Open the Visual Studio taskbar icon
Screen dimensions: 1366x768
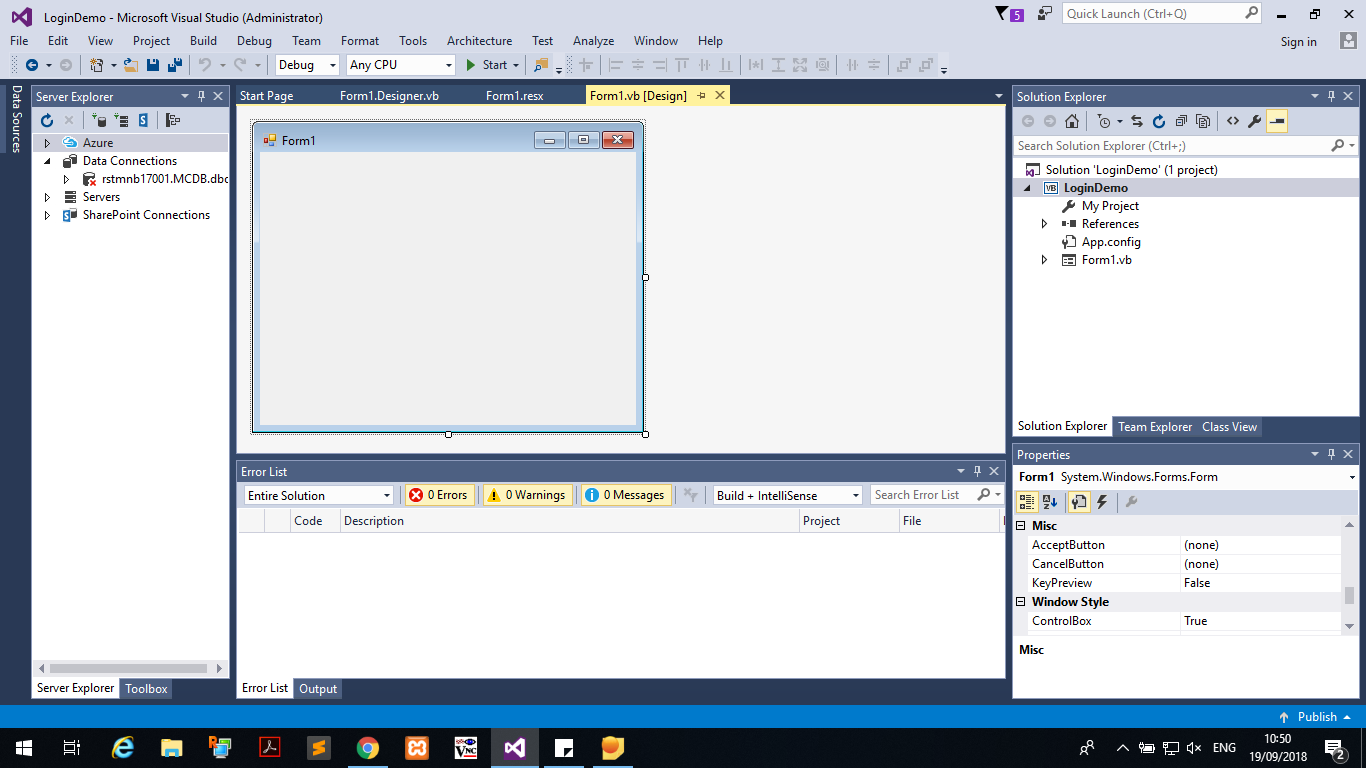514,747
